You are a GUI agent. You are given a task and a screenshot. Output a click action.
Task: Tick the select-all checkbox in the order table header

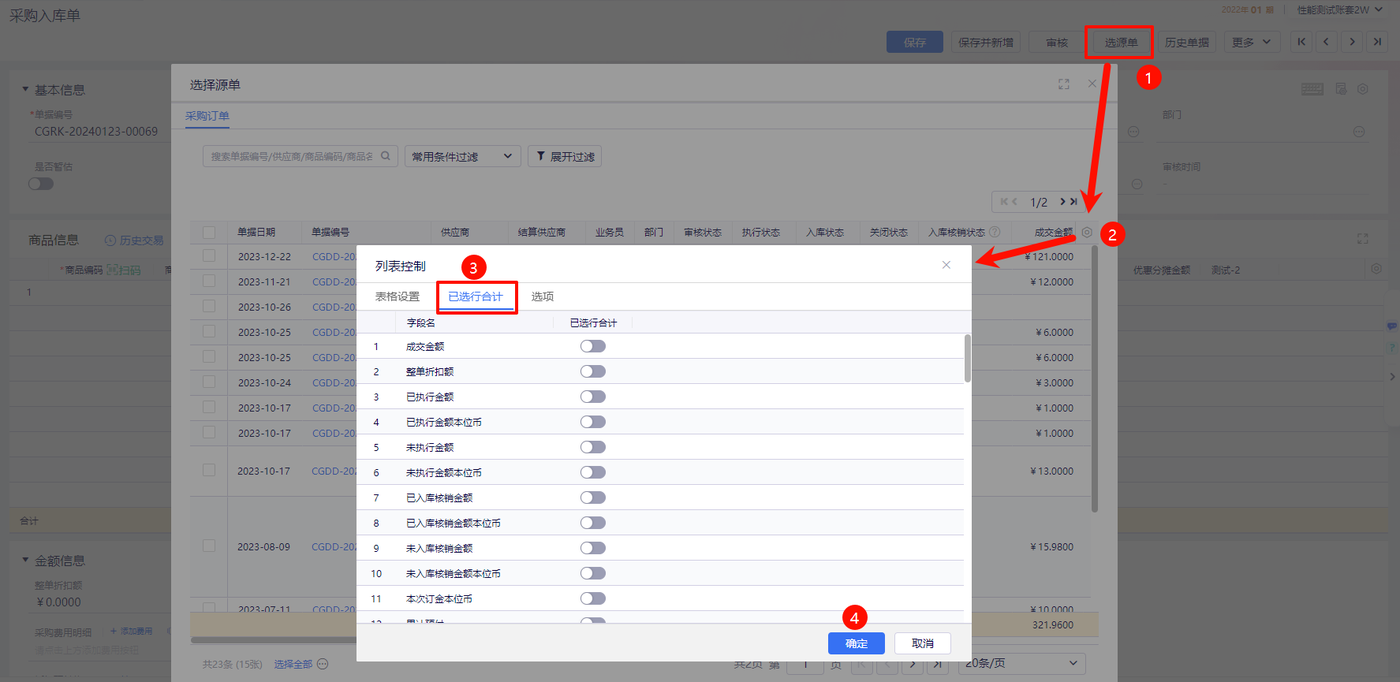(x=209, y=232)
